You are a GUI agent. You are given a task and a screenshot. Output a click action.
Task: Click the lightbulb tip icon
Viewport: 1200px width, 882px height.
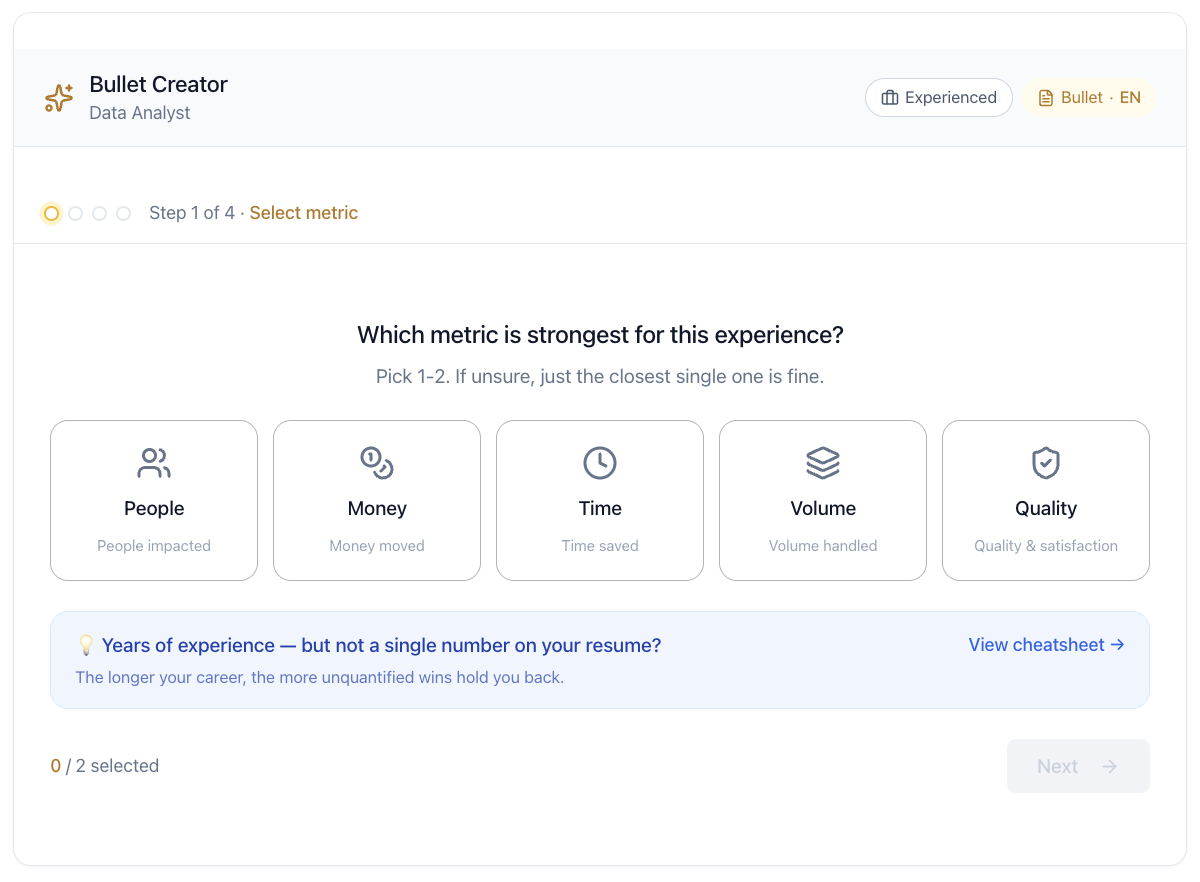click(86, 646)
